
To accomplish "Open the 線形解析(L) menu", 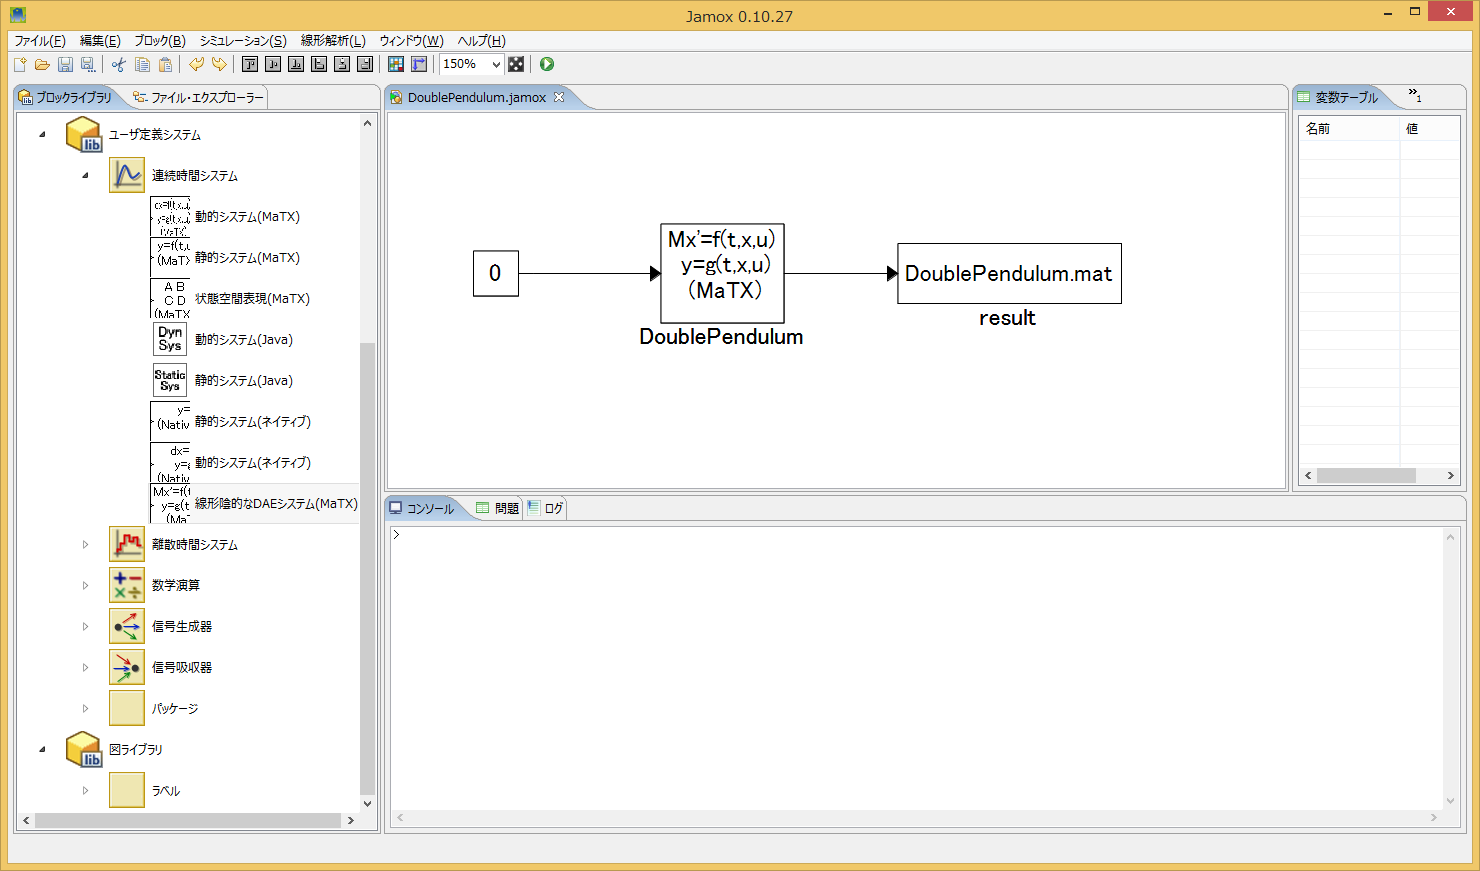I will tap(333, 41).
